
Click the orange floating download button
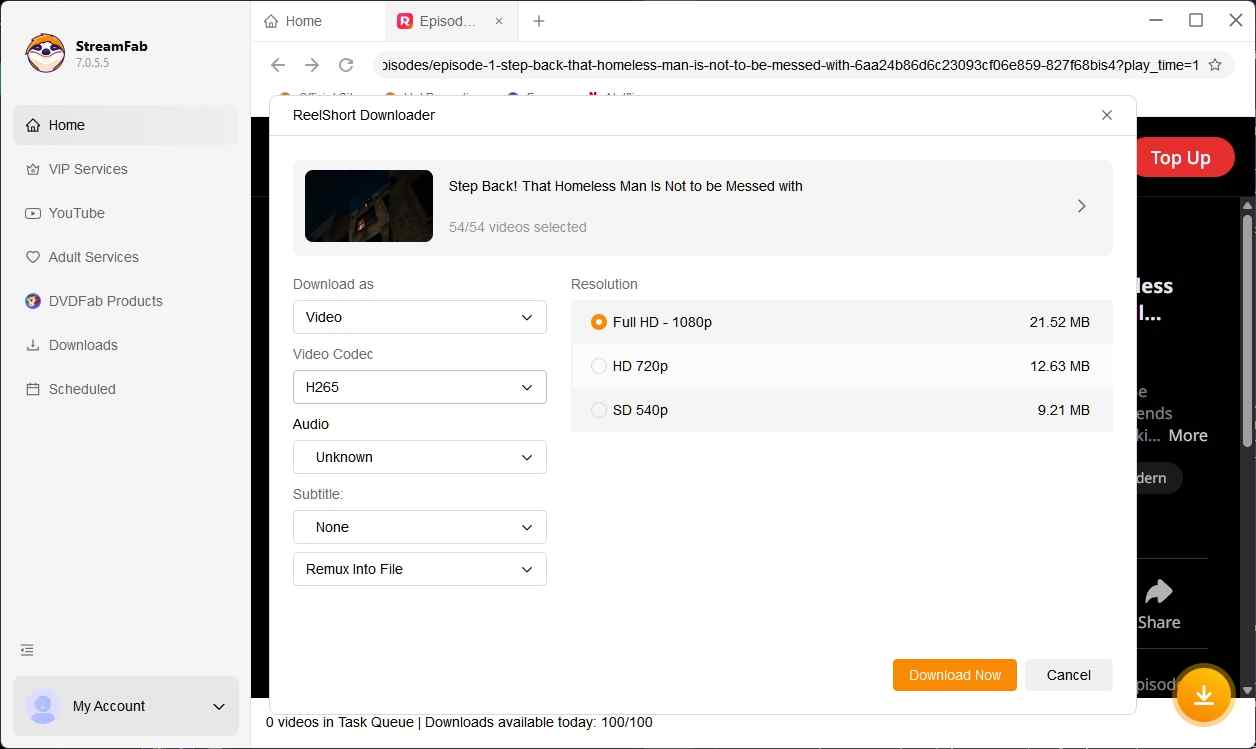point(1204,694)
